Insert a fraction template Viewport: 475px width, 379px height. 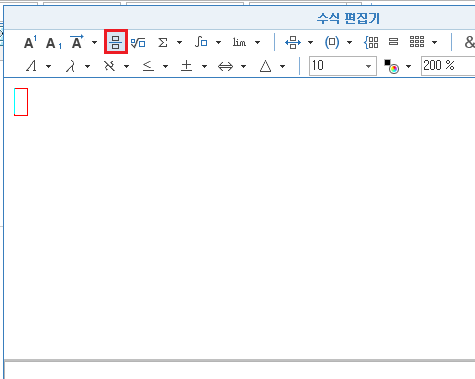tap(116, 42)
